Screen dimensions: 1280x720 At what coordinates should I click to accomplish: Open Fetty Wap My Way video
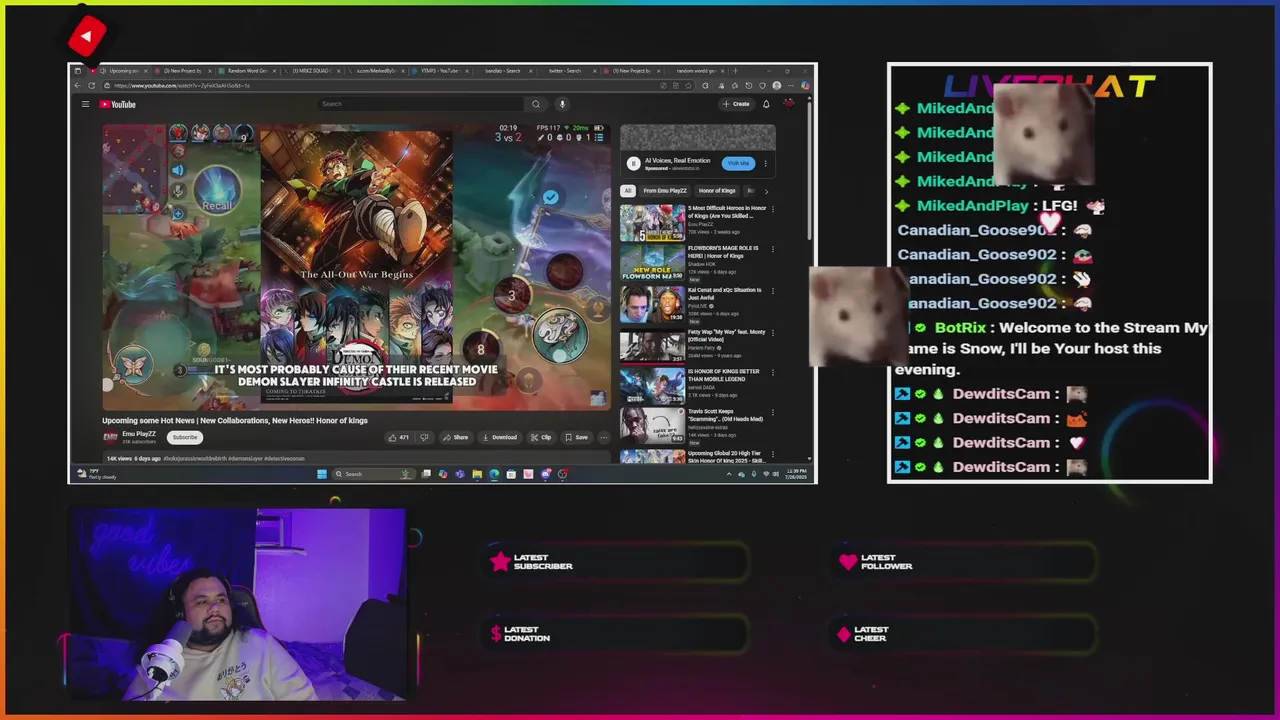652,346
